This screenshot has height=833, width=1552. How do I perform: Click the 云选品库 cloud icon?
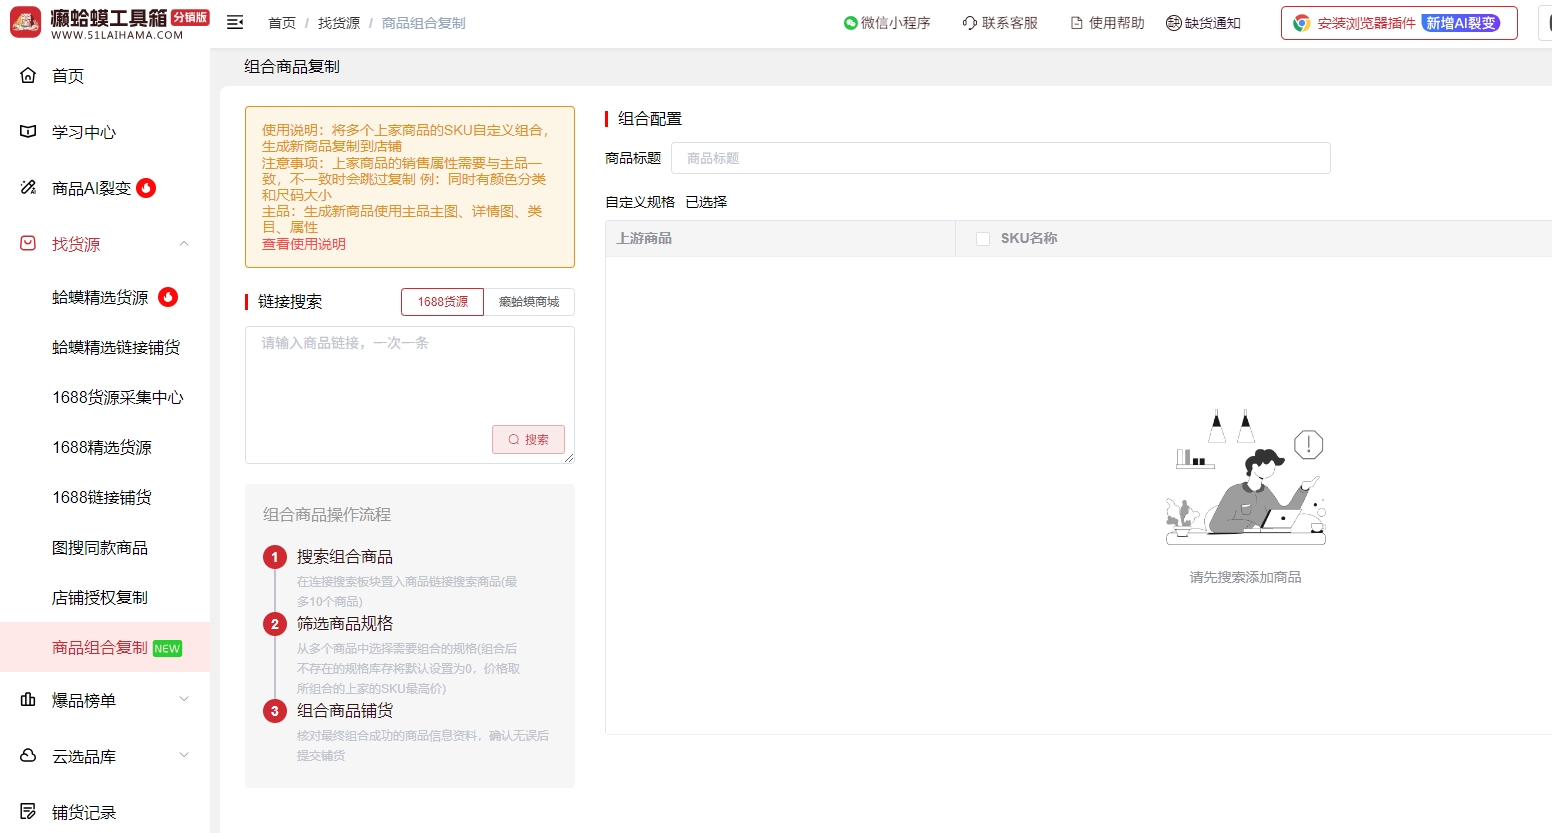pyautogui.click(x=28, y=755)
